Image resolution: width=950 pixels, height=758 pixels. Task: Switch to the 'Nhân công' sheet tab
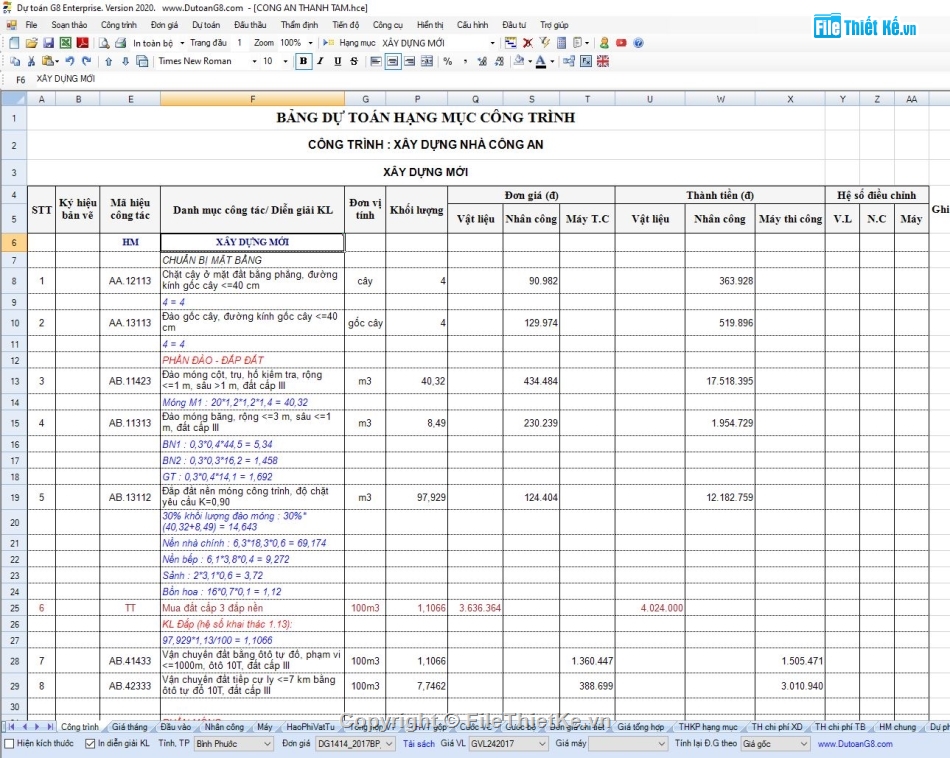click(x=224, y=726)
